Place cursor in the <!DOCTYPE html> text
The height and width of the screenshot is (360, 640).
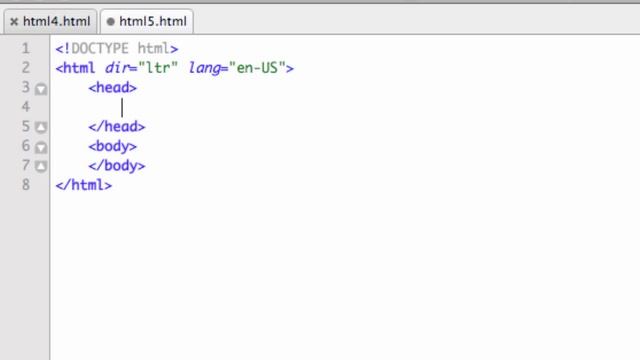click(117, 49)
